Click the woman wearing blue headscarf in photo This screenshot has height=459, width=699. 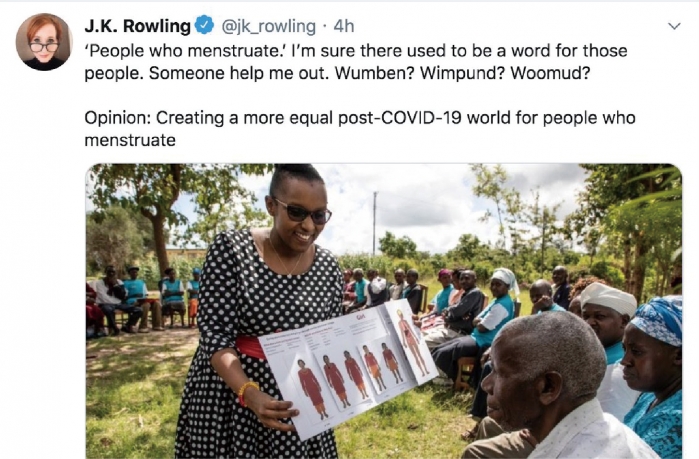tap(653, 374)
